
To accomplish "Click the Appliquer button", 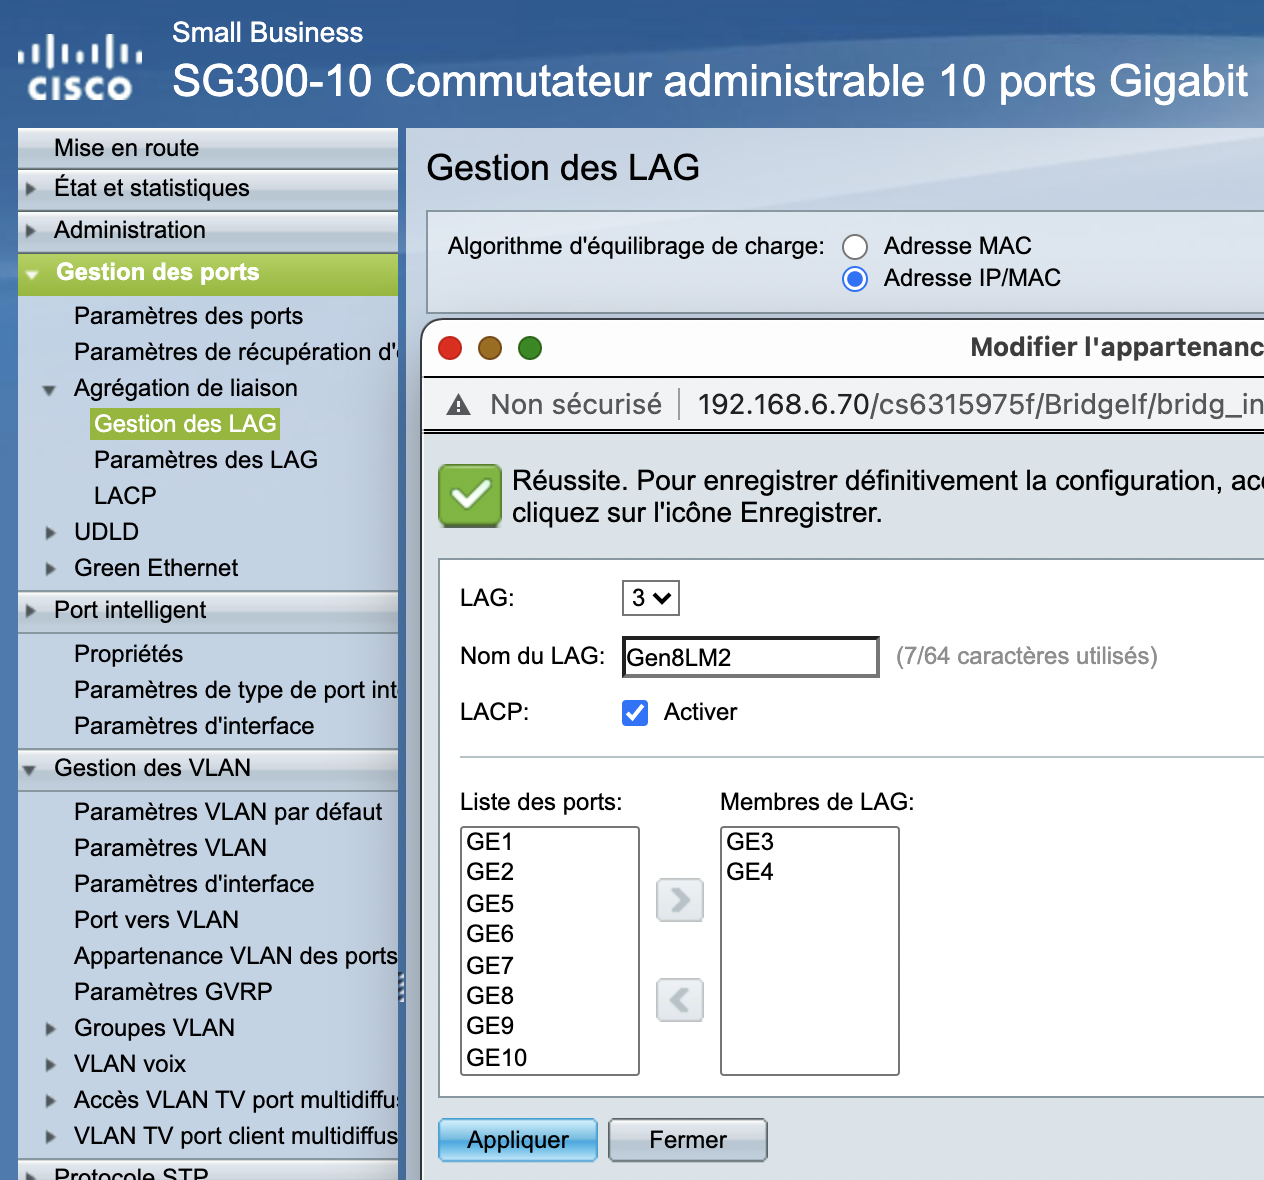I will [518, 1140].
